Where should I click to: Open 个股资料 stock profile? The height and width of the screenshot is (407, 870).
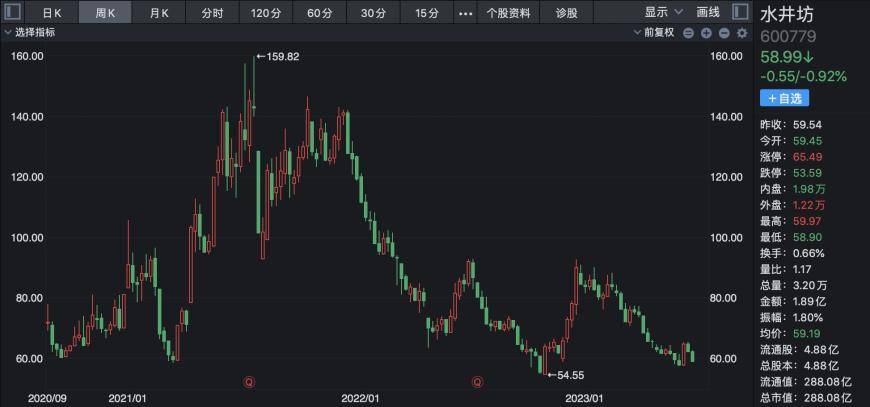click(x=508, y=13)
